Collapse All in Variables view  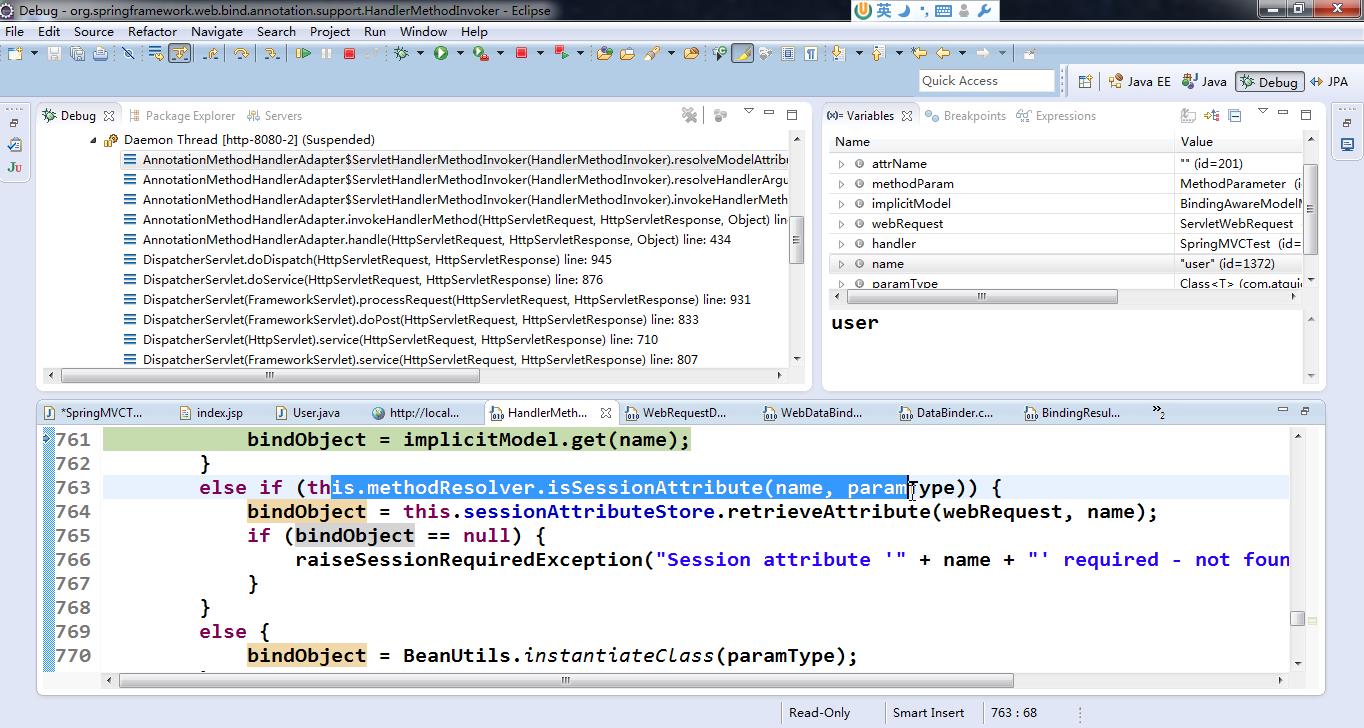1234,115
